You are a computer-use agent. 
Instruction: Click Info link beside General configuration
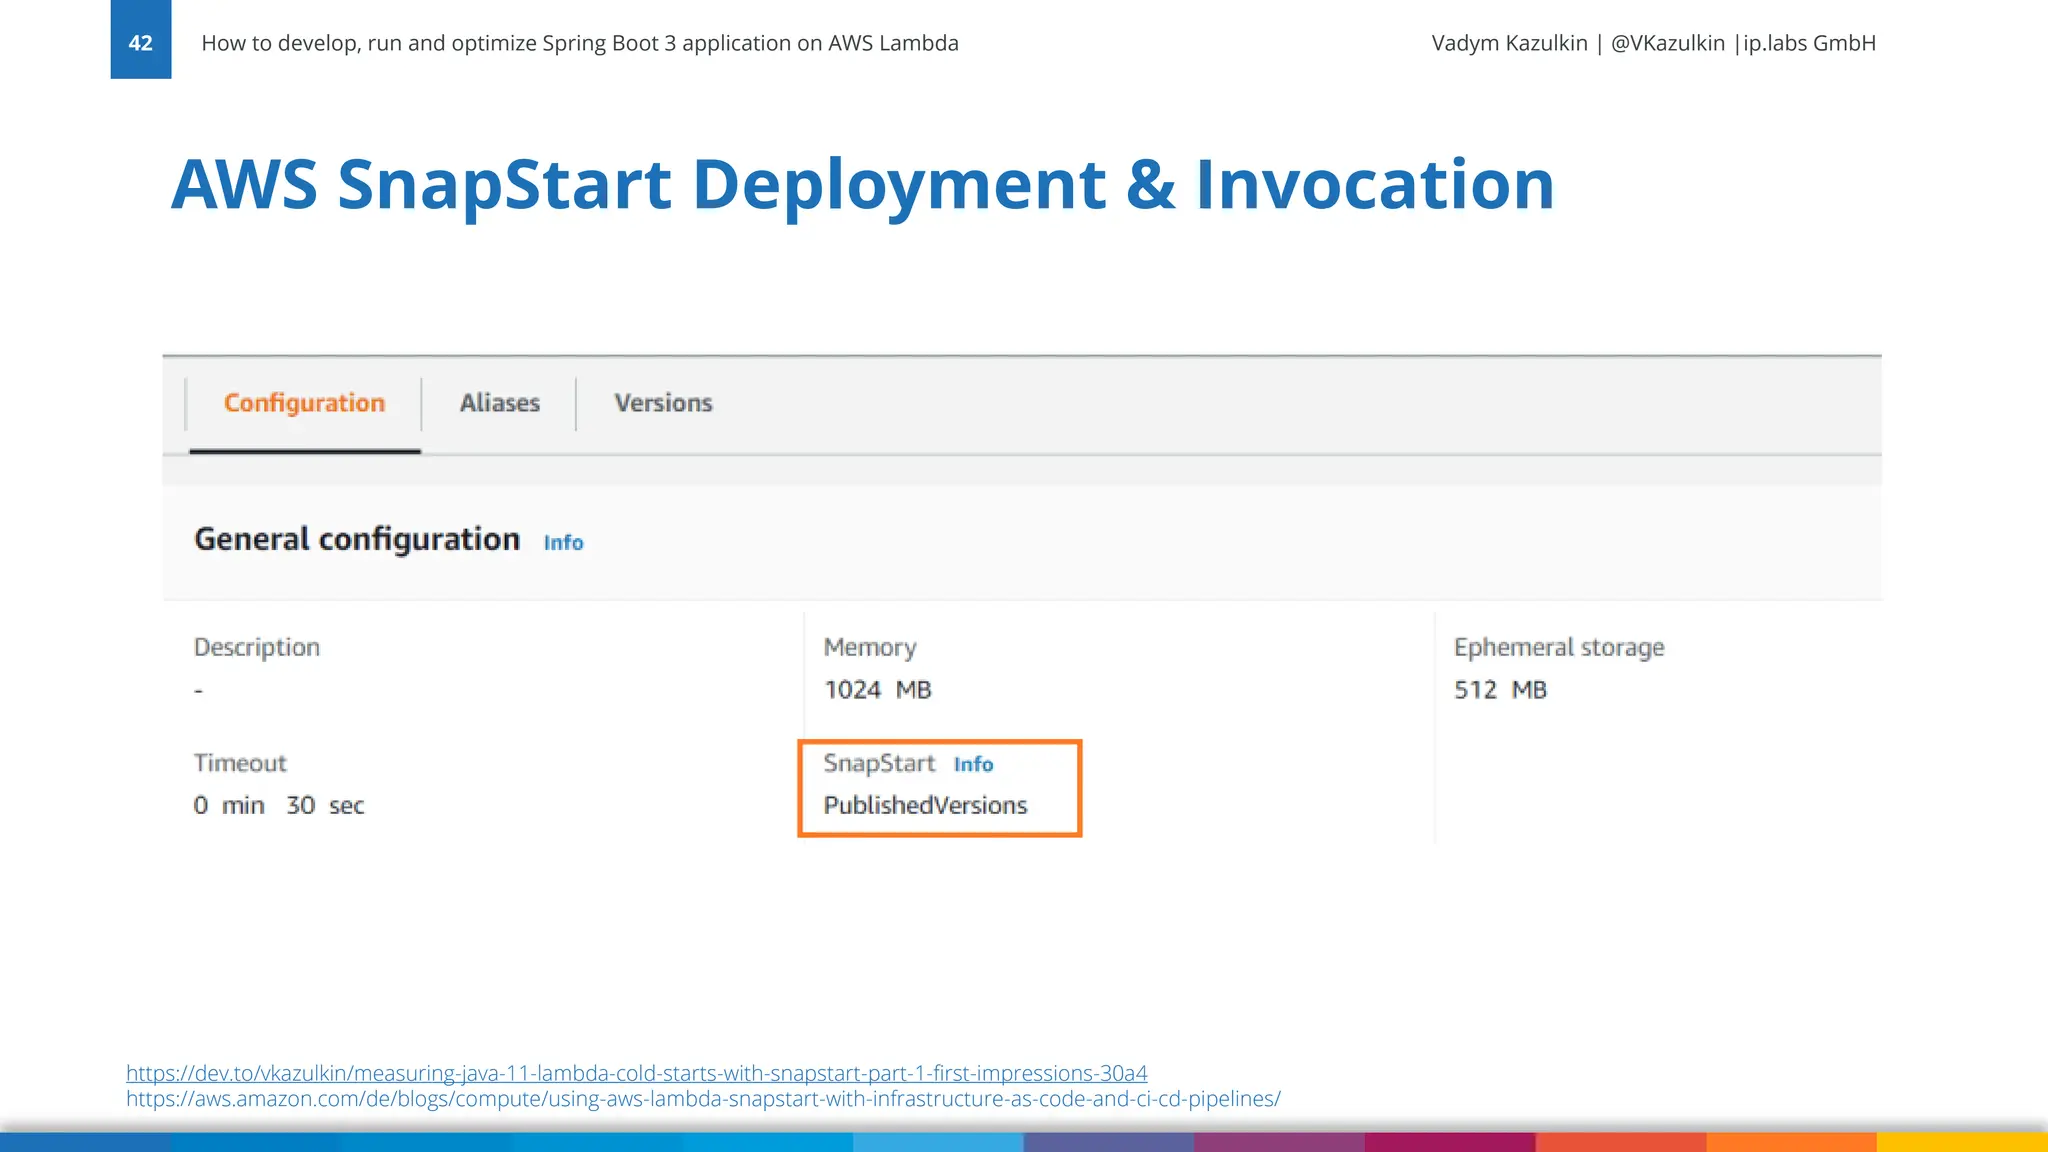(x=563, y=542)
